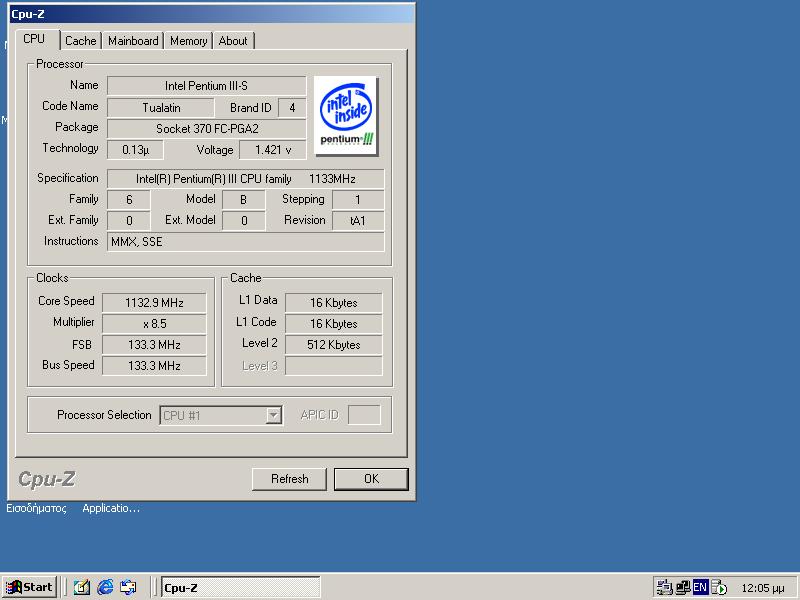Click the Ext. Model value 0

point(243,220)
